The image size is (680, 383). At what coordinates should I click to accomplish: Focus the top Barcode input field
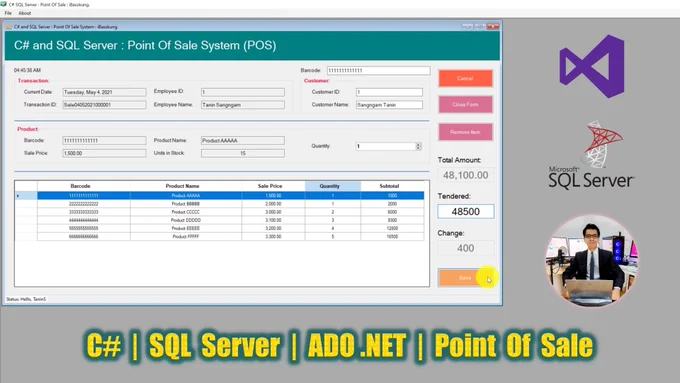[x=378, y=70]
